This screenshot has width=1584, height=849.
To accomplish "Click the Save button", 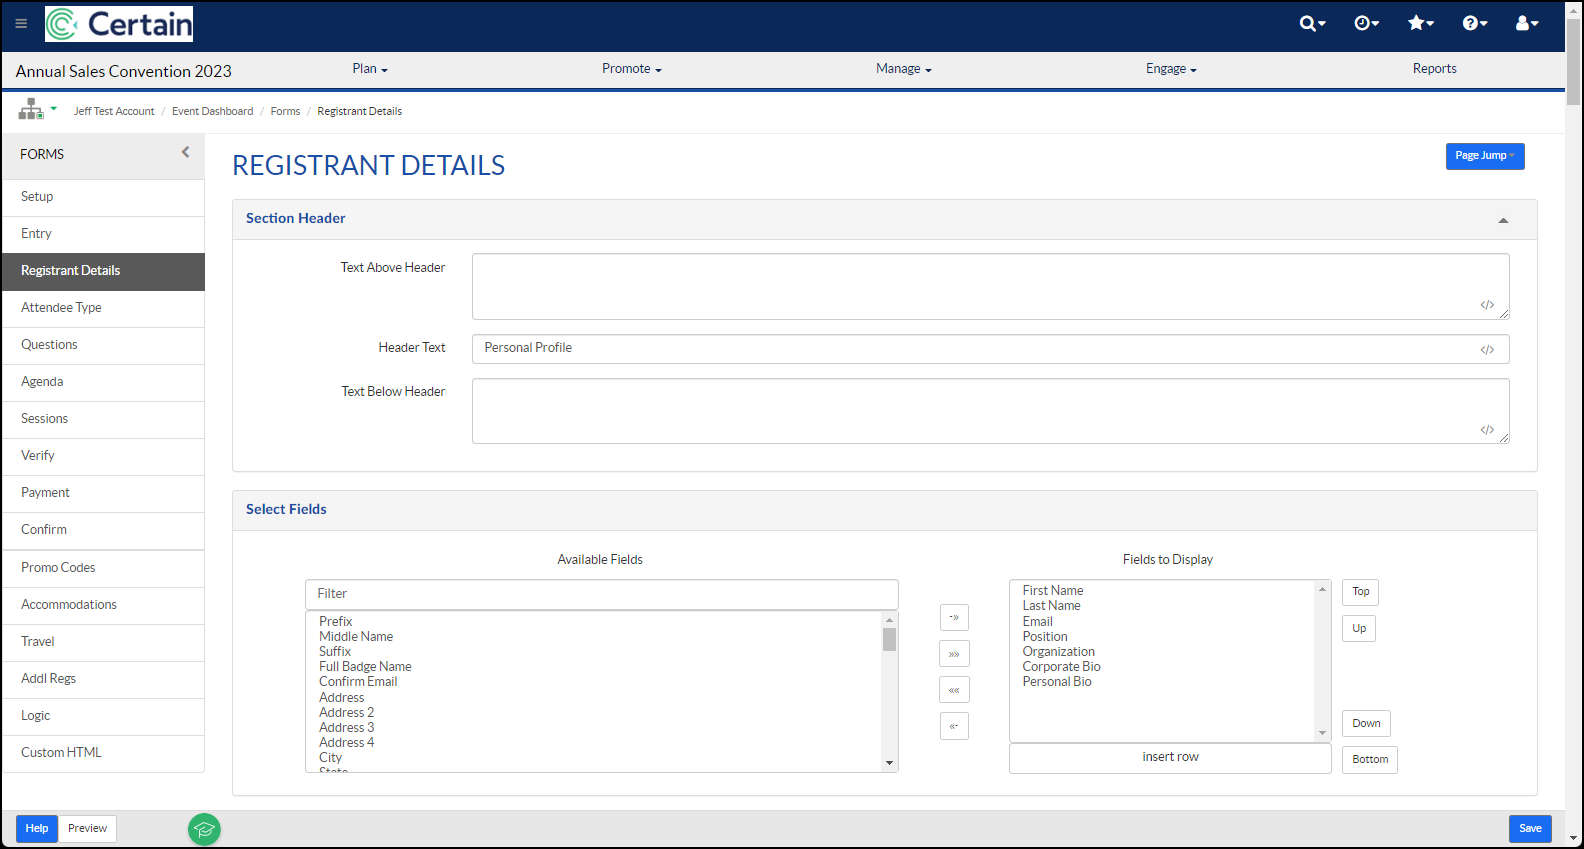I will point(1530,829).
